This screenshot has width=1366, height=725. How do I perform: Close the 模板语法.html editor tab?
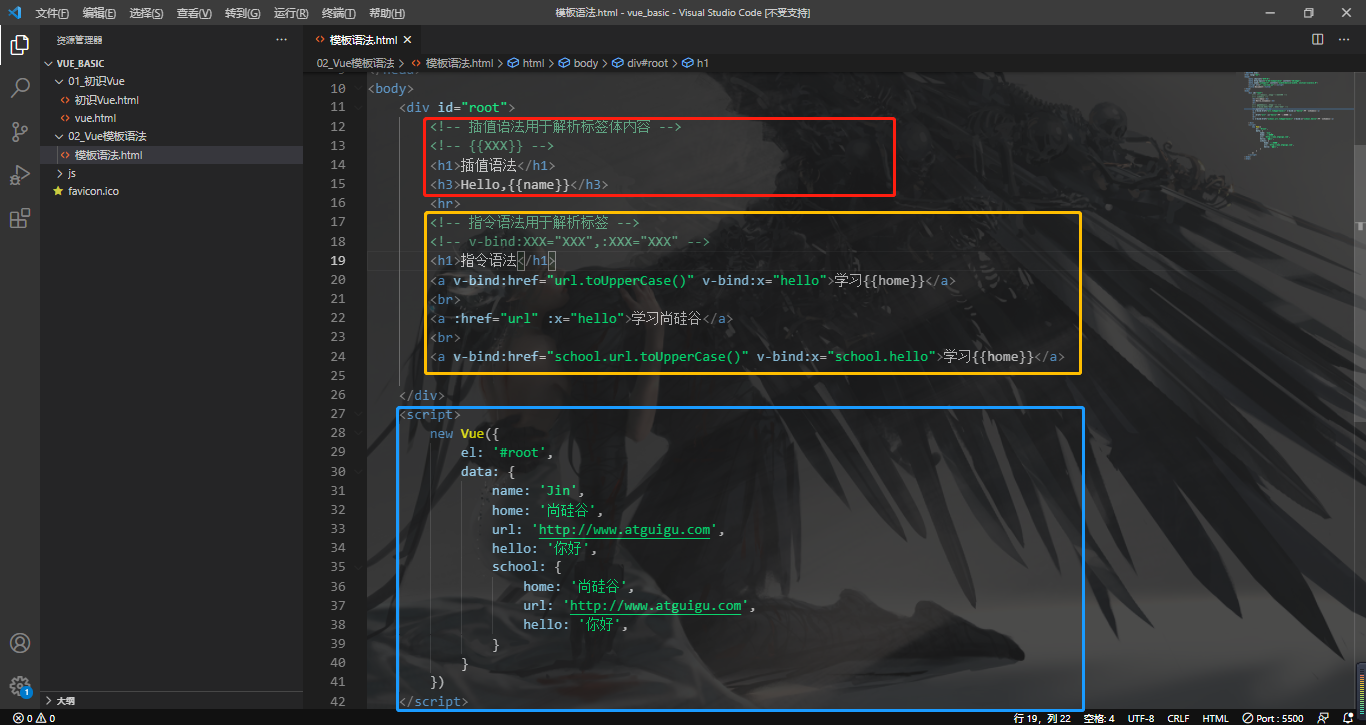(x=409, y=40)
